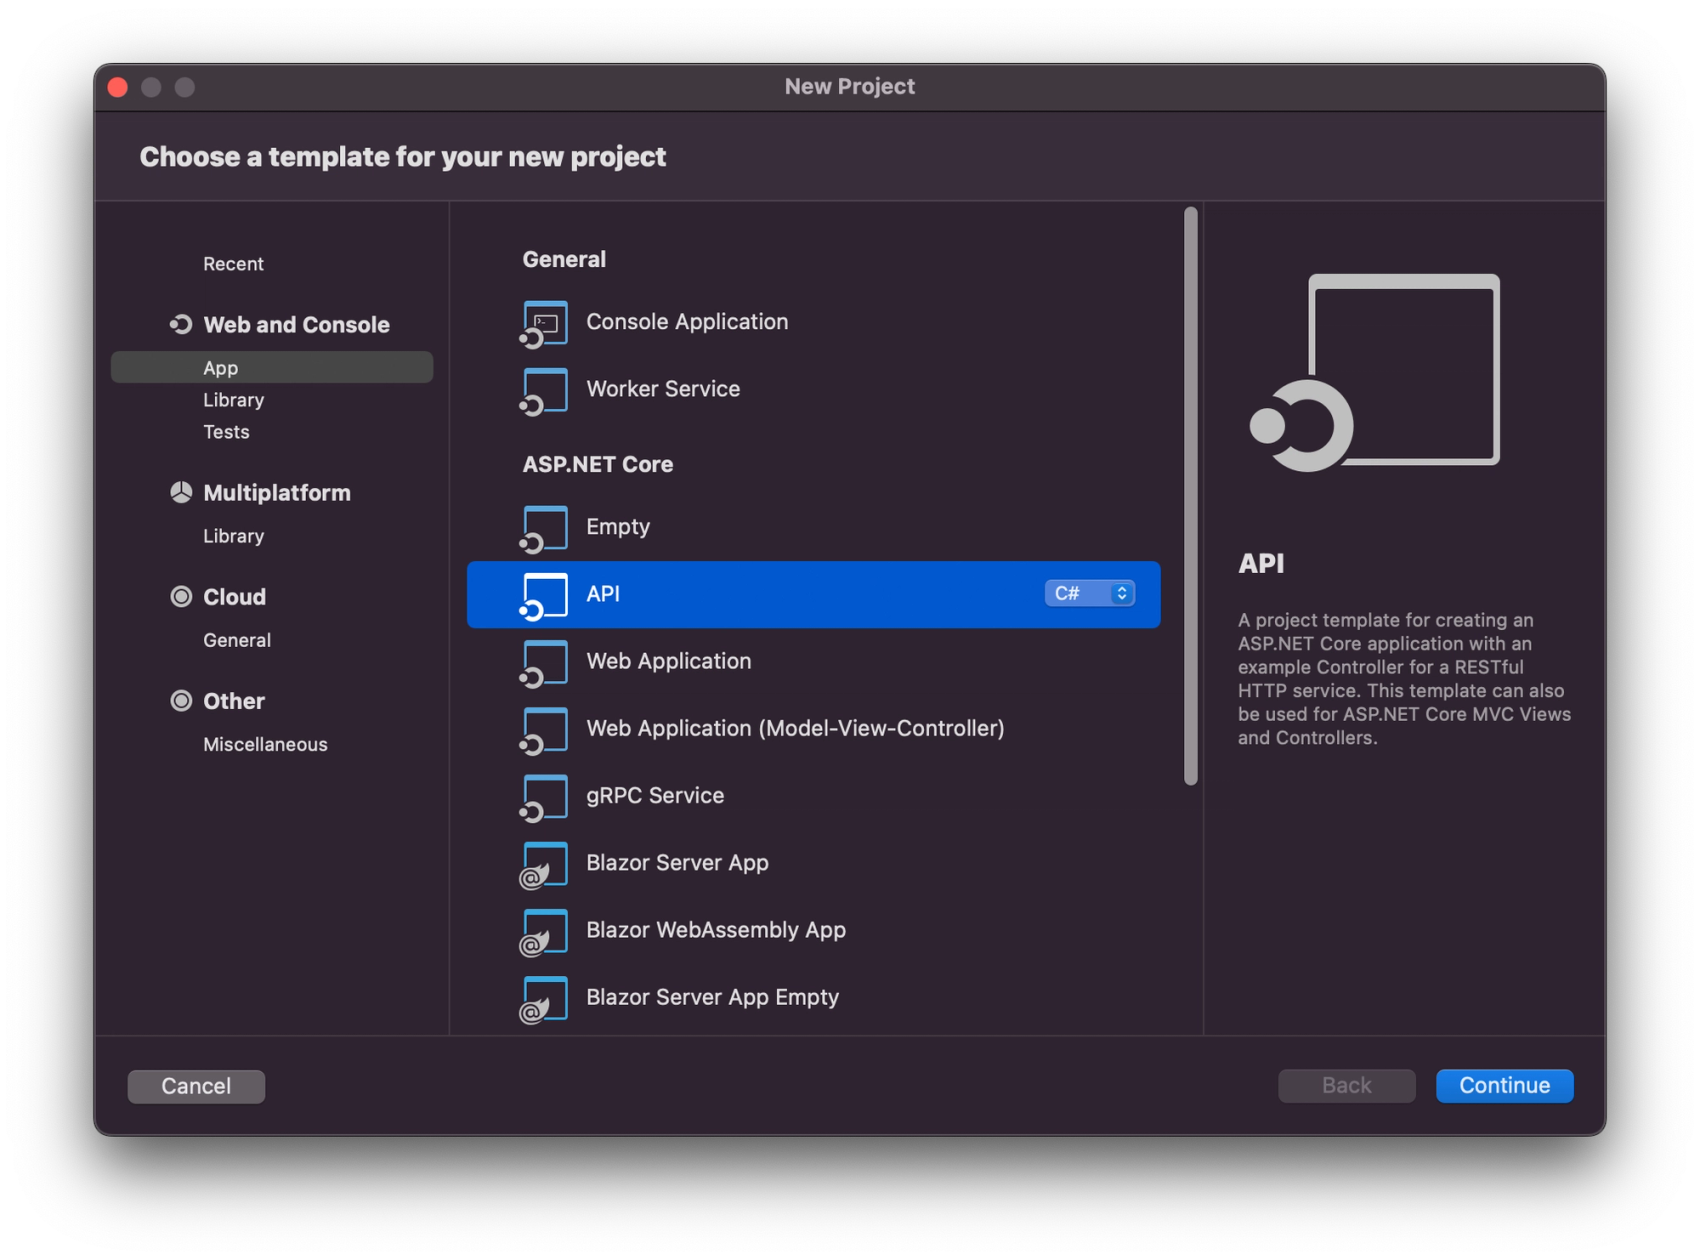Click the Blazor Server App Empty icon
1700x1260 pixels.
(544, 998)
